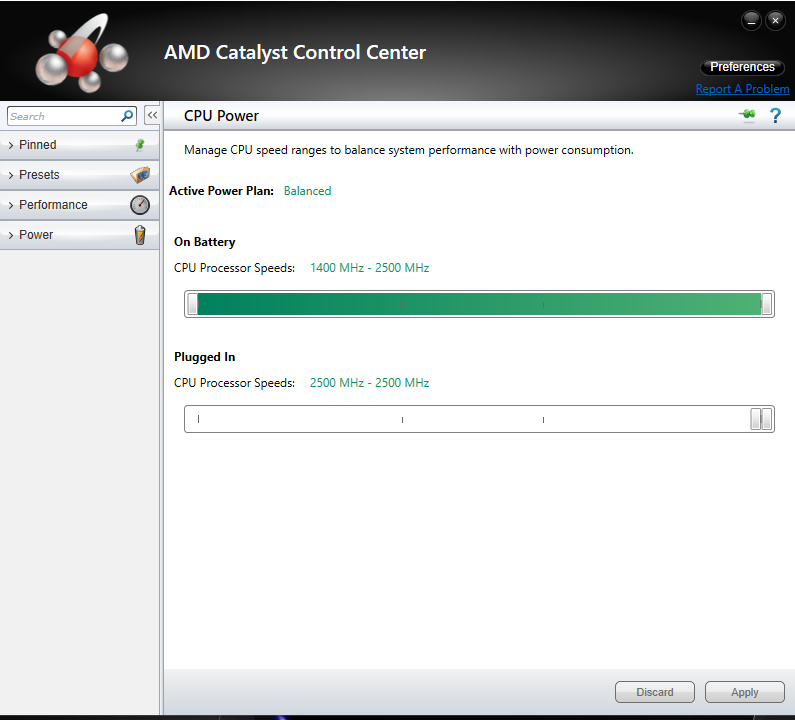Click the Plugged In maximum speed handle
The height and width of the screenshot is (720, 795).
point(767,419)
